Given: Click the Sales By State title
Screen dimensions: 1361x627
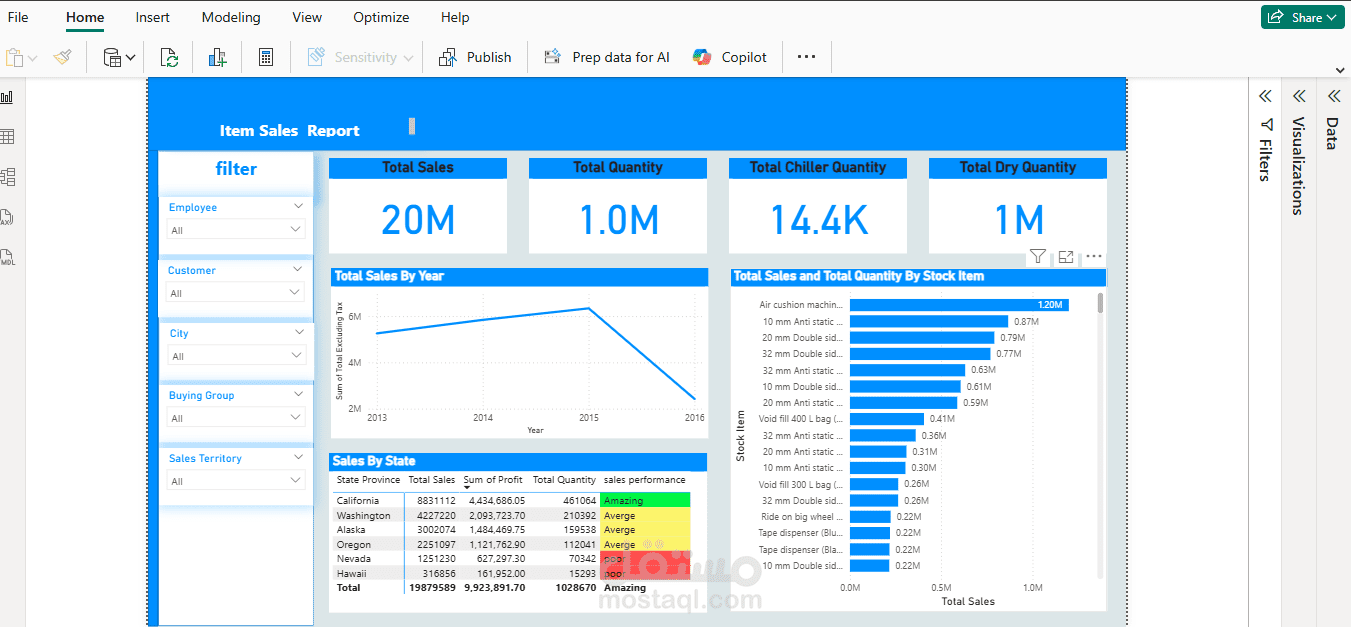Looking at the screenshot, I should pos(374,461).
